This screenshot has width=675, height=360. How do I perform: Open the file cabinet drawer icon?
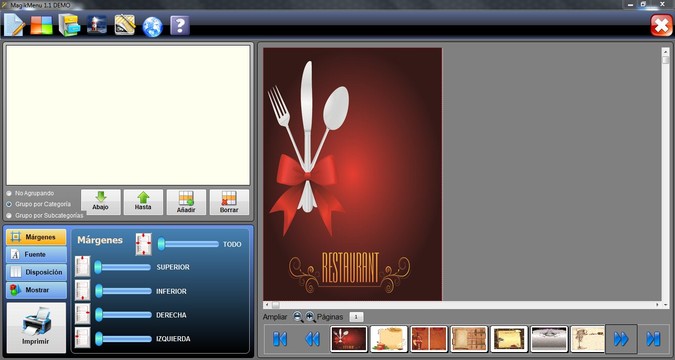pos(69,25)
